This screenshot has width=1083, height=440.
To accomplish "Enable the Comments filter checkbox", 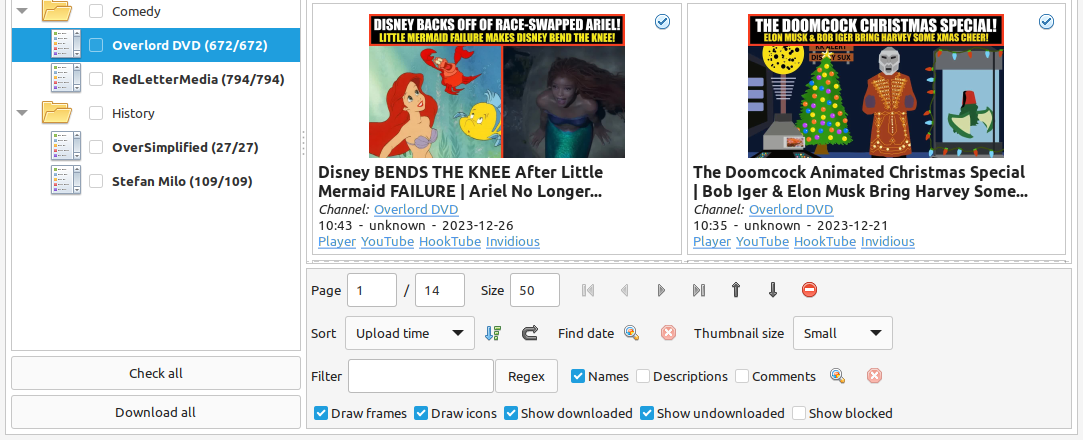I will tap(742, 376).
